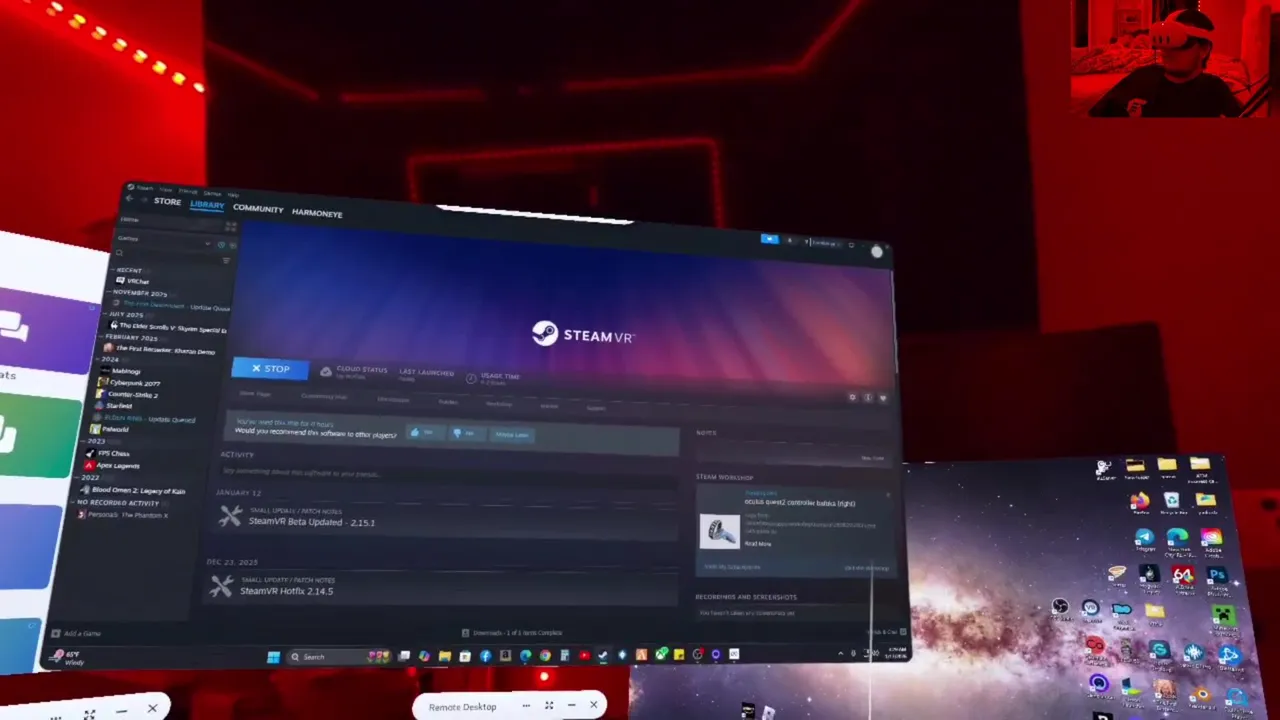Open OBS Studio shortcut on desktop
Screen dimensions: 1280x720
pos(1060,607)
